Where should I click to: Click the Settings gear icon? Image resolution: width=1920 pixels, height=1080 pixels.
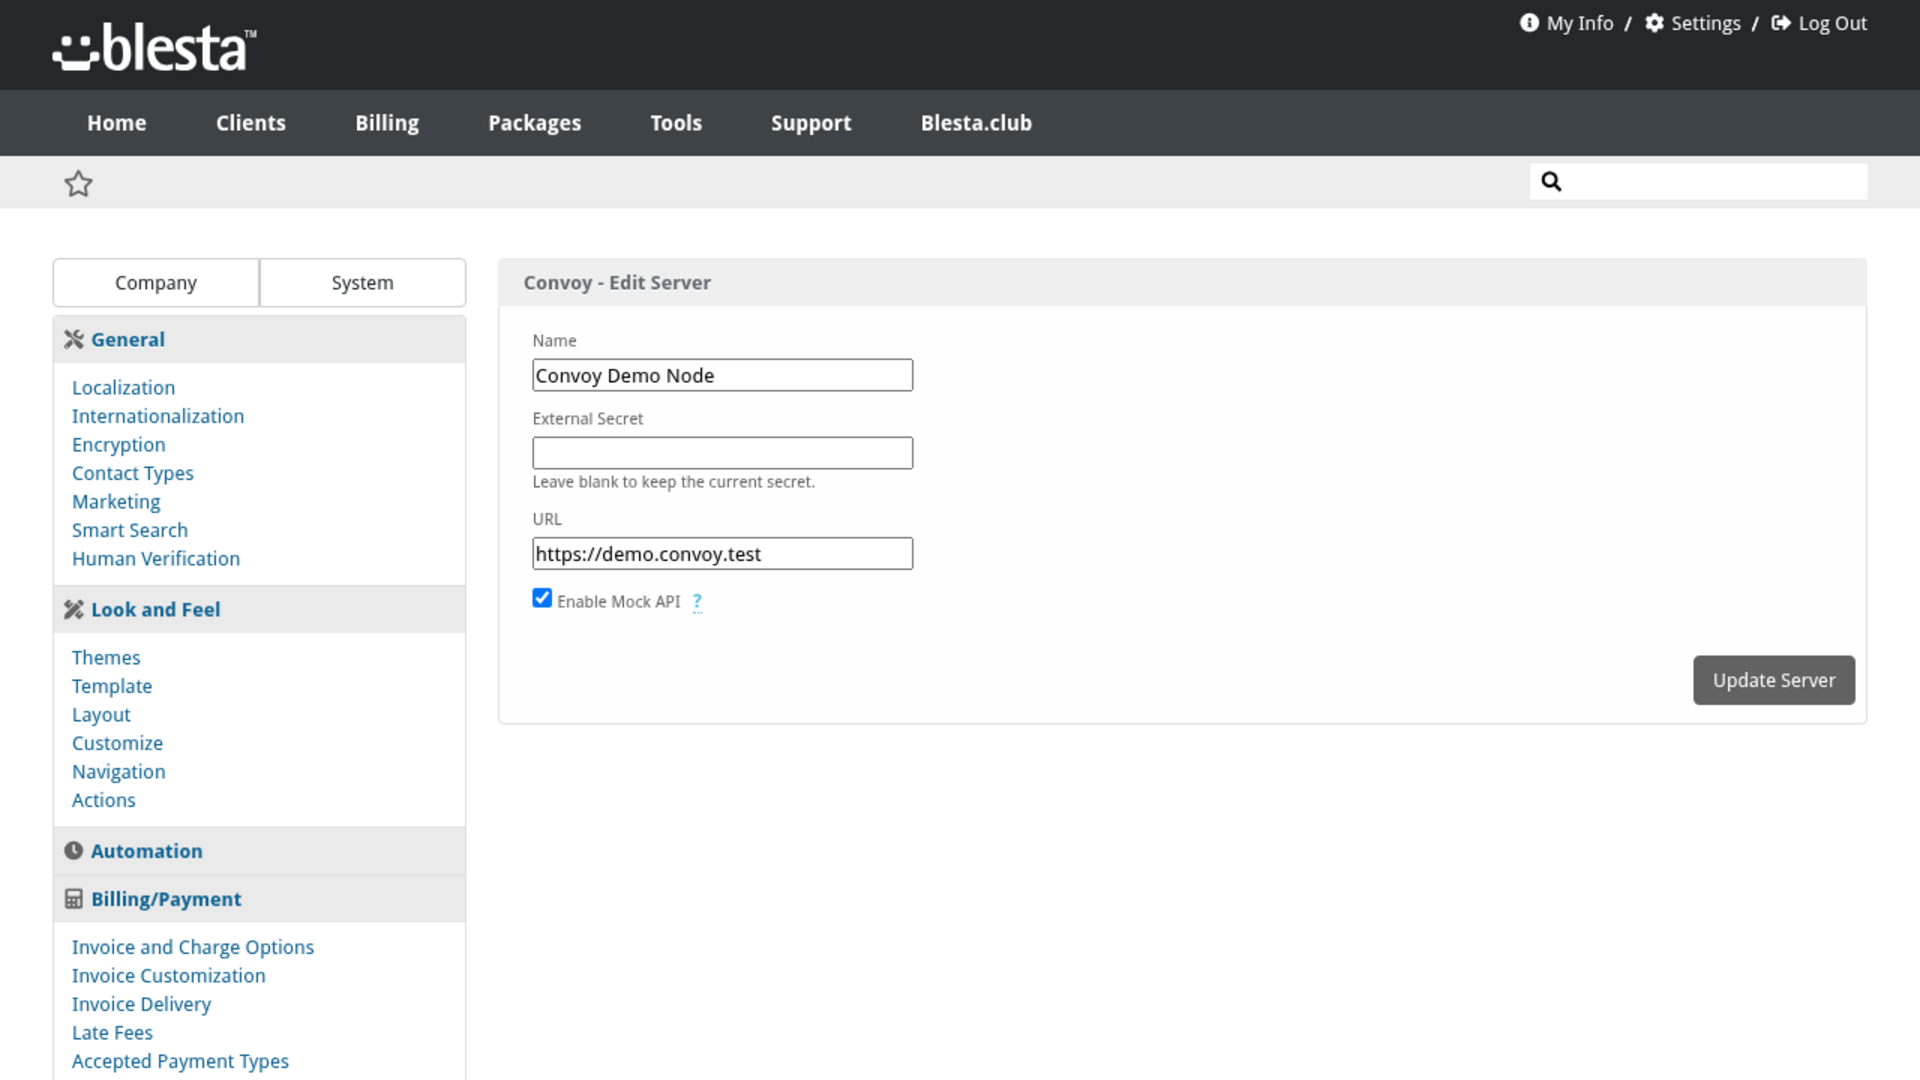point(1655,23)
